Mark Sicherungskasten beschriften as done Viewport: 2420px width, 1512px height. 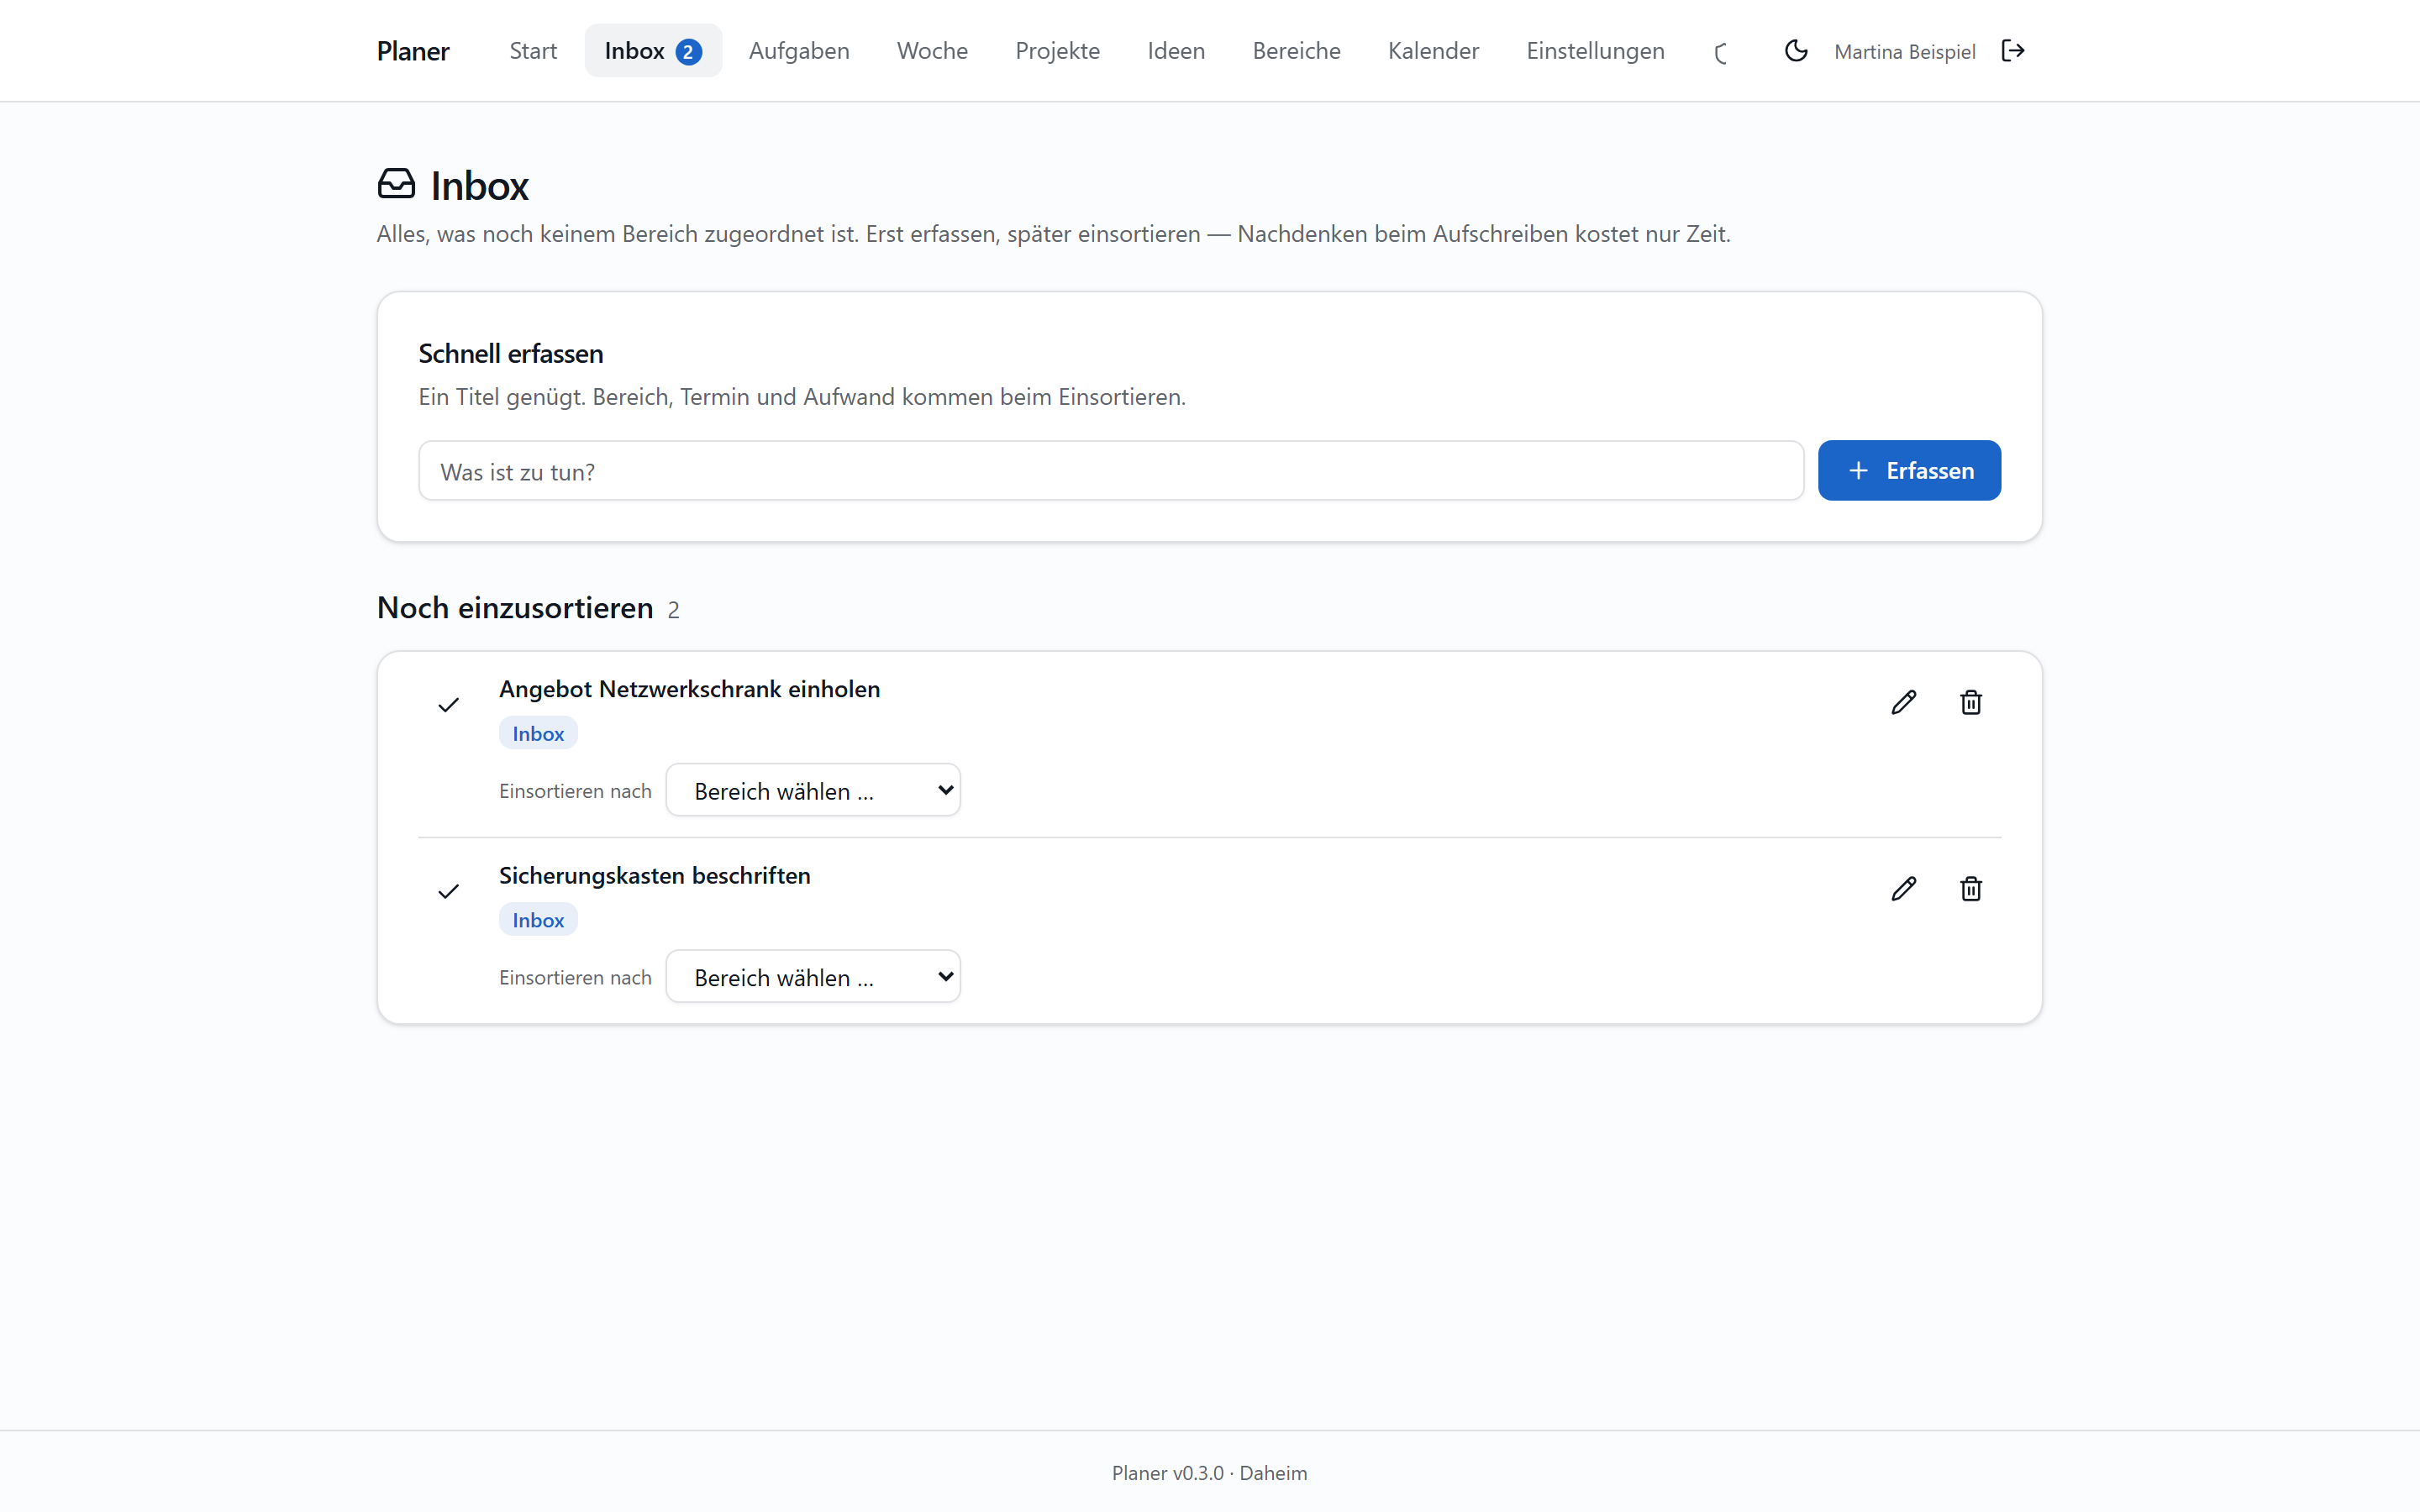pos(449,891)
